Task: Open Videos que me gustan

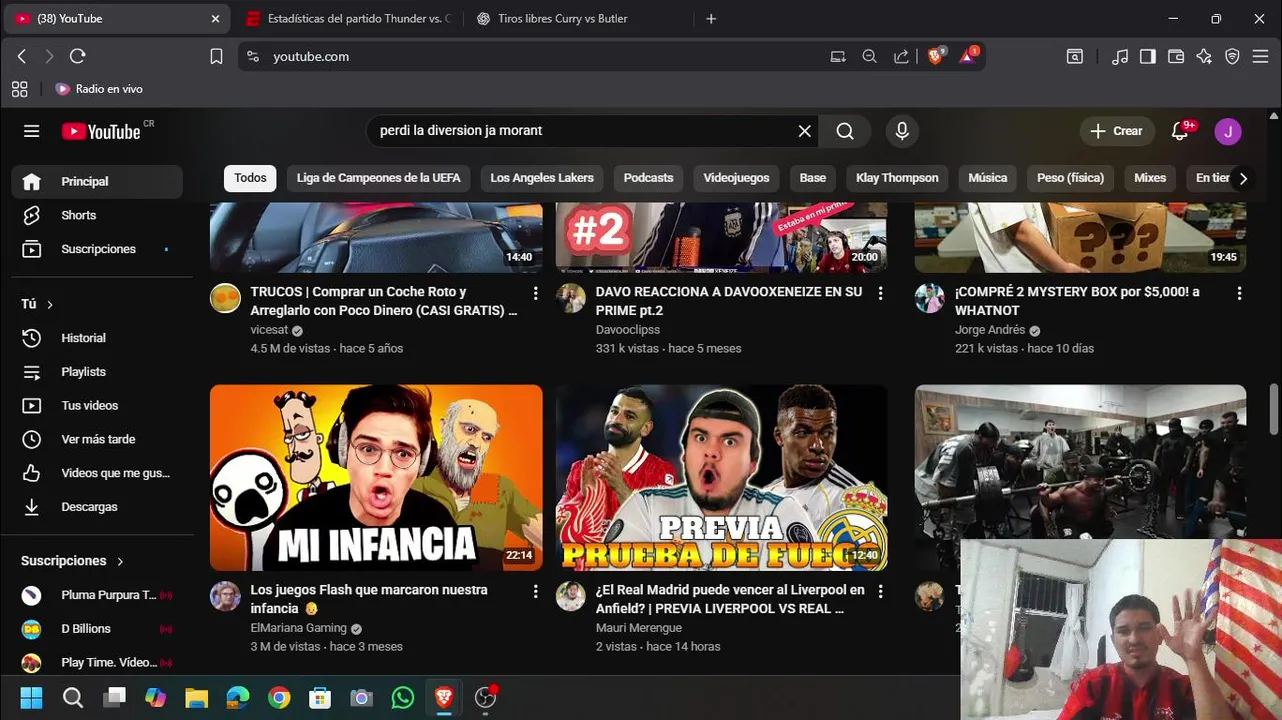Action: click(97, 473)
